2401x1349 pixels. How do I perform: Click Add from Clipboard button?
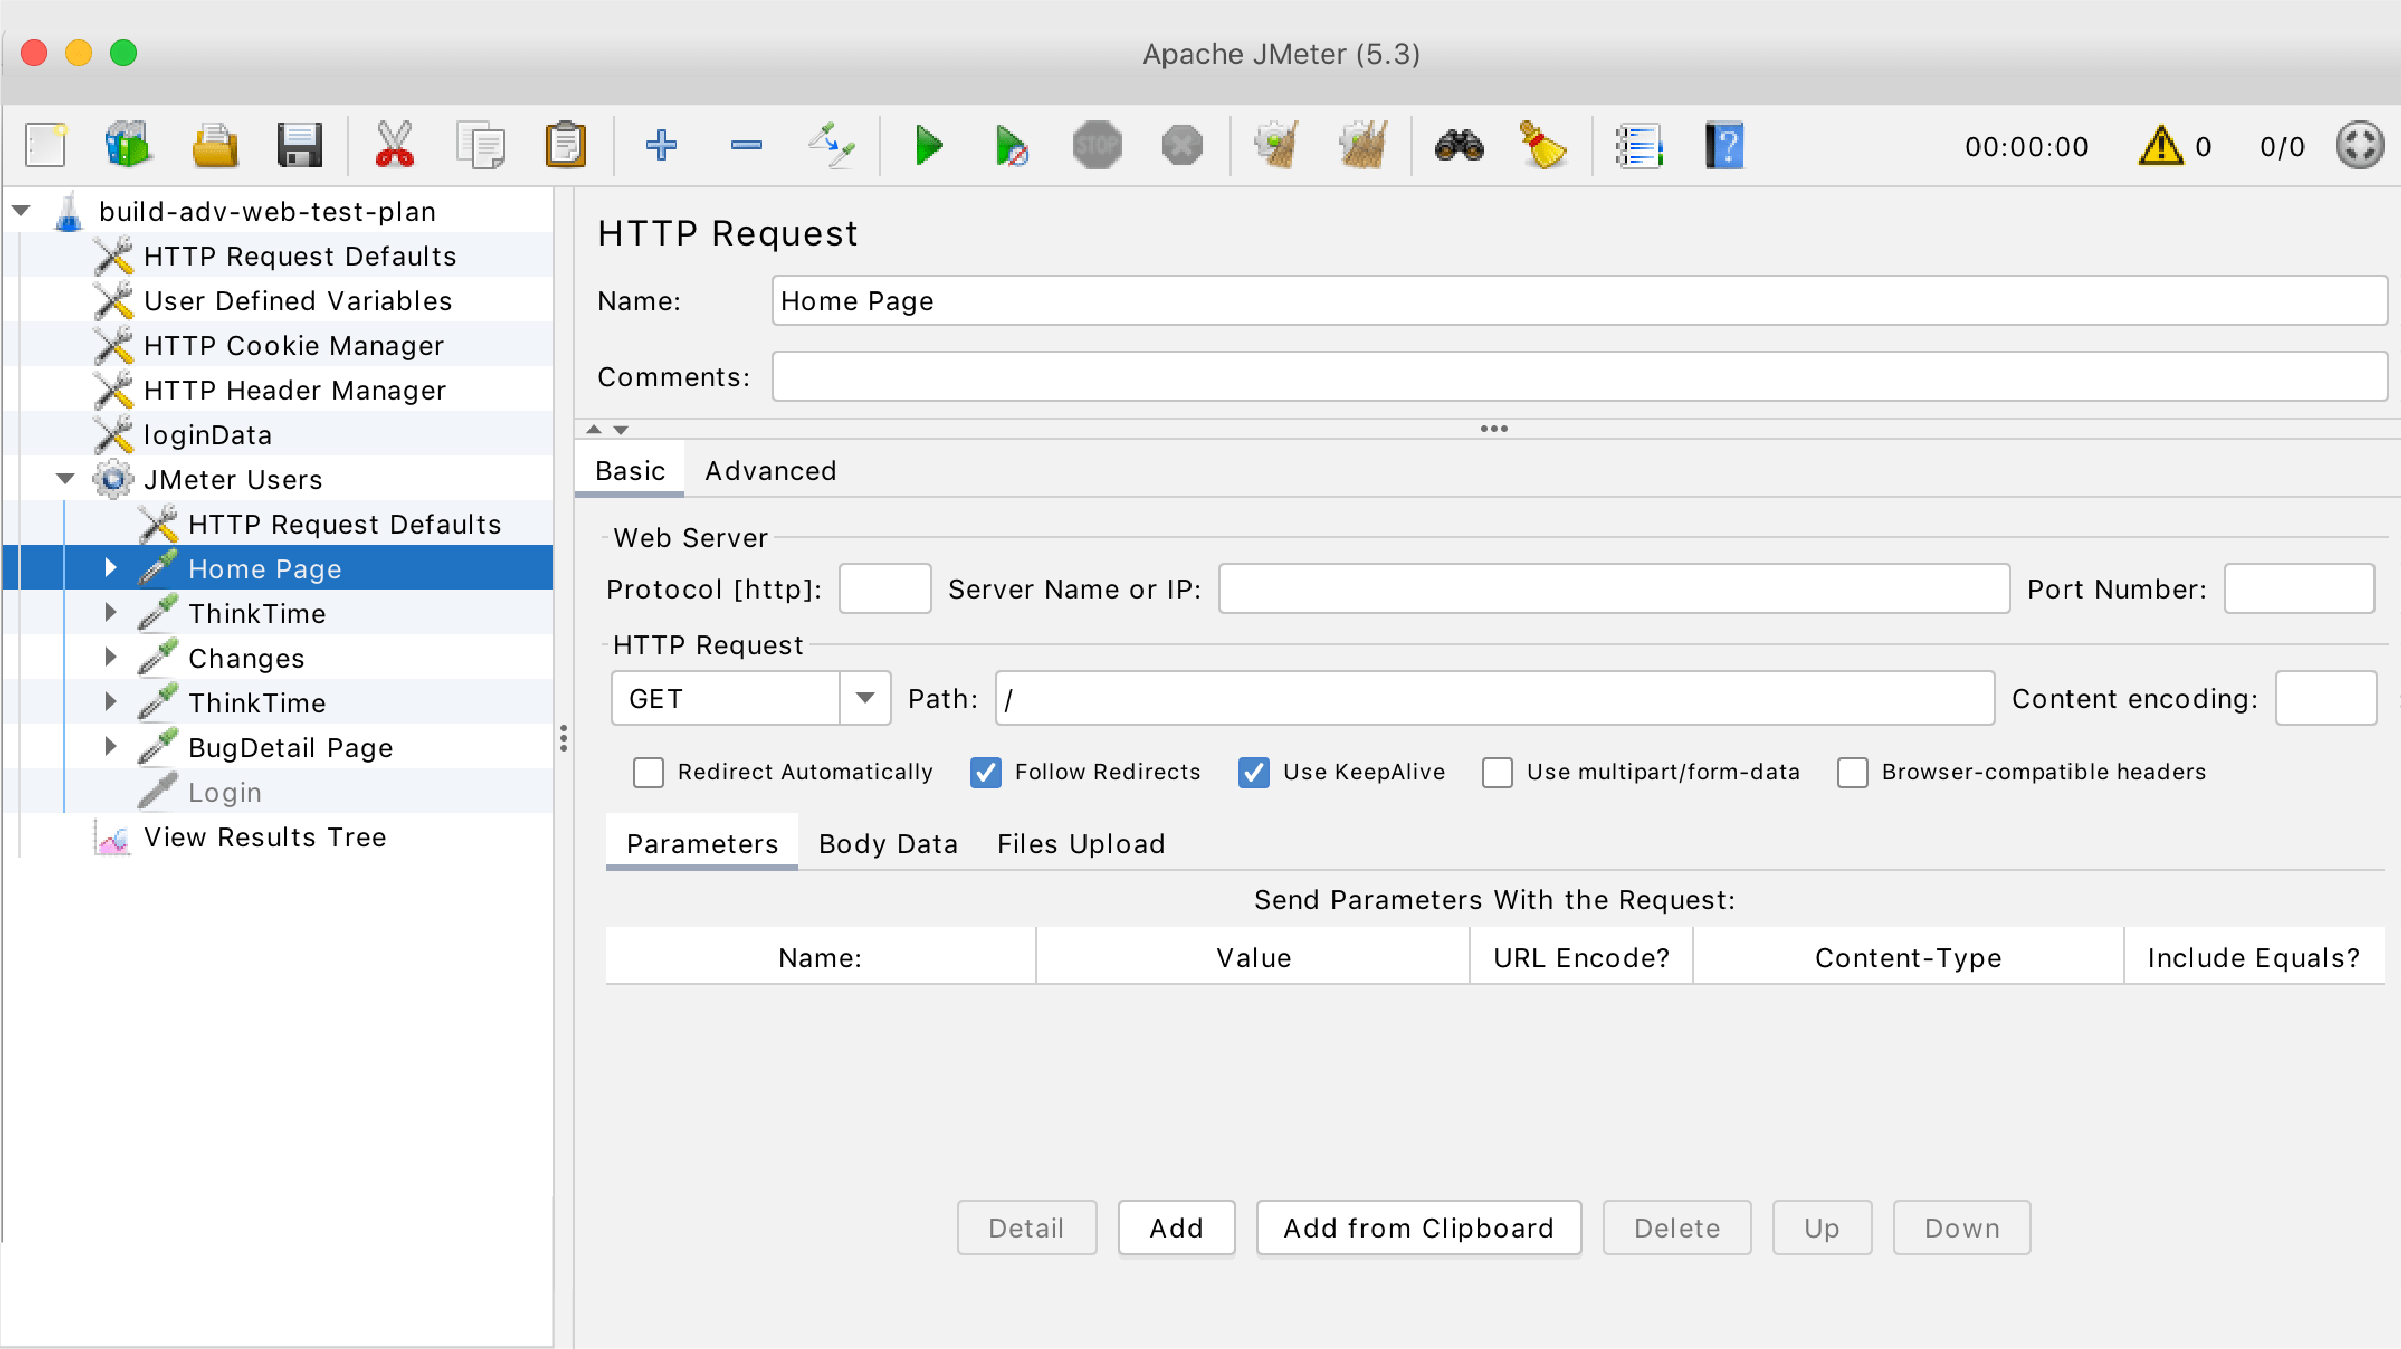click(1418, 1228)
